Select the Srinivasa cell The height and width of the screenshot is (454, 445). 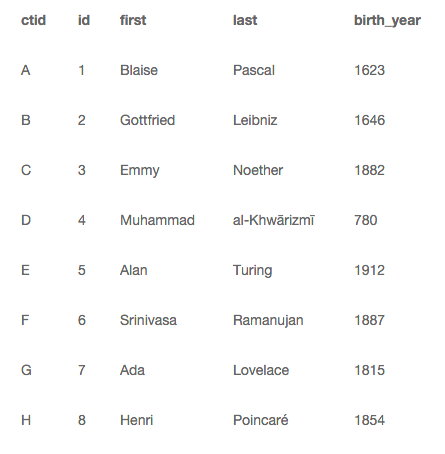148,320
